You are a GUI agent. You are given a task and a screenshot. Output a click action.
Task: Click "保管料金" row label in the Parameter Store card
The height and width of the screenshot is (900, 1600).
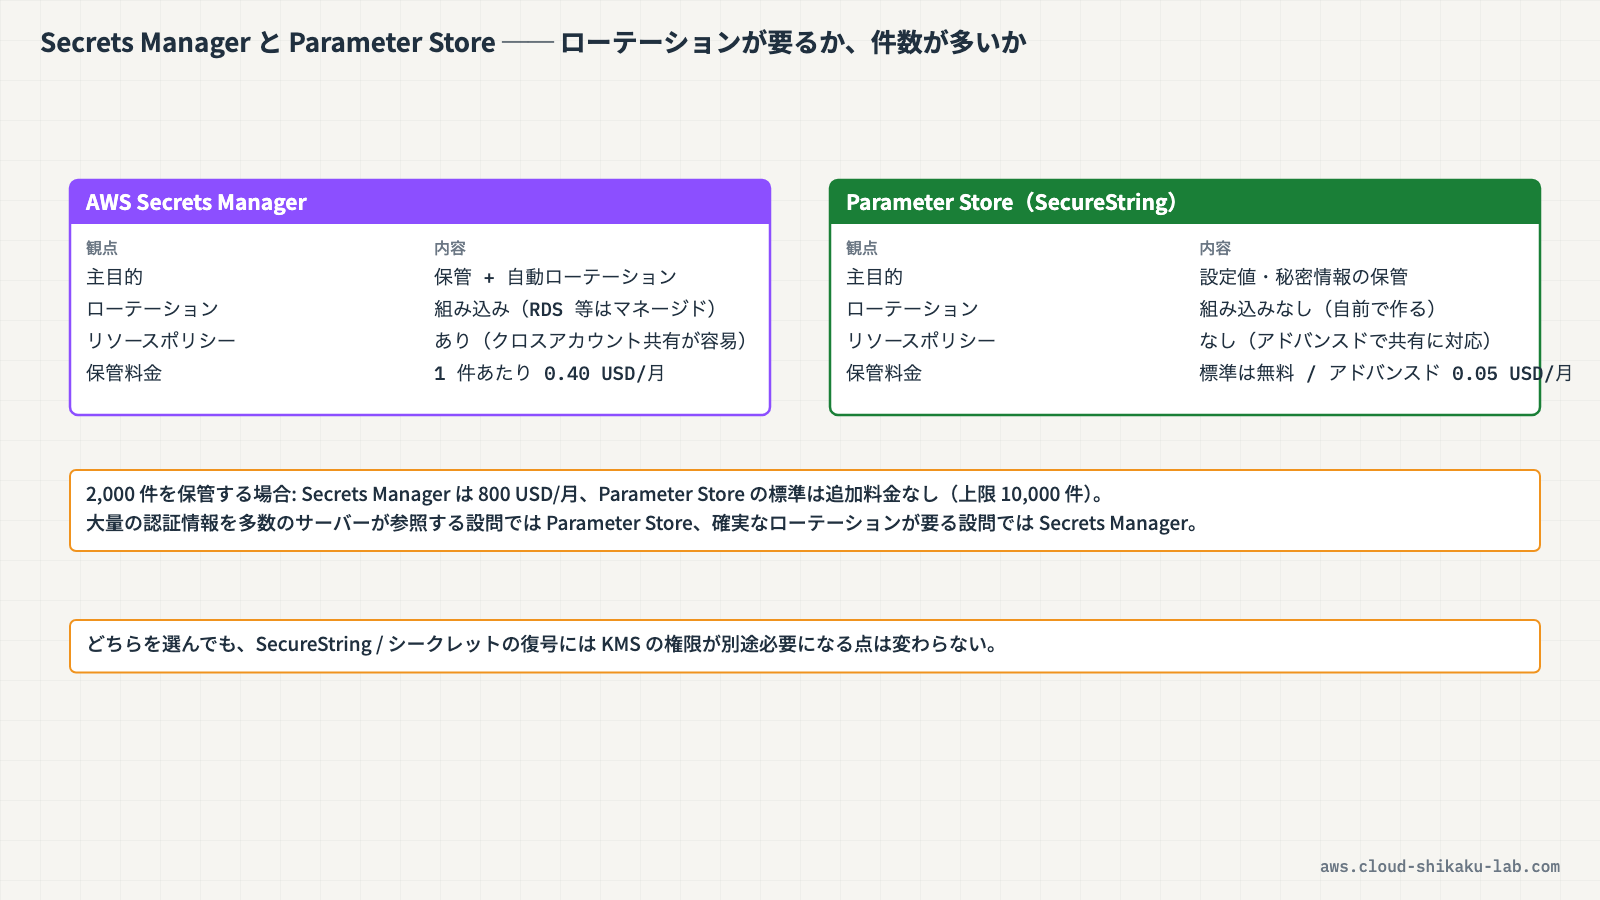point(884,373)
